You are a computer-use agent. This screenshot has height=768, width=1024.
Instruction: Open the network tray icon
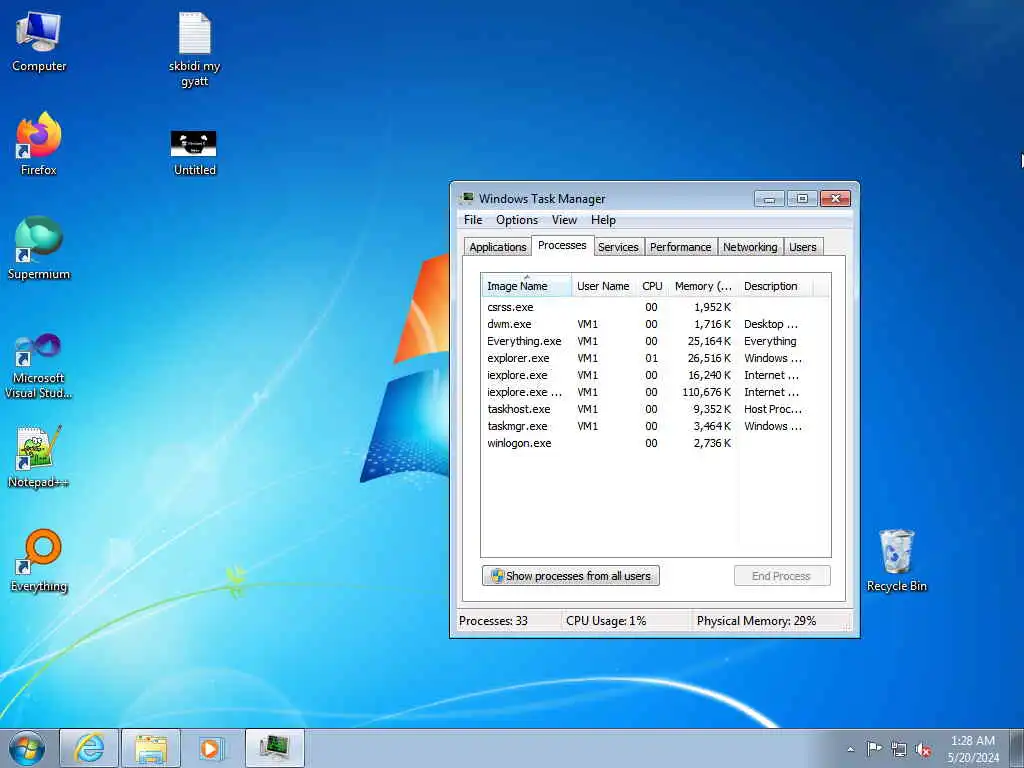coord(899,749)
